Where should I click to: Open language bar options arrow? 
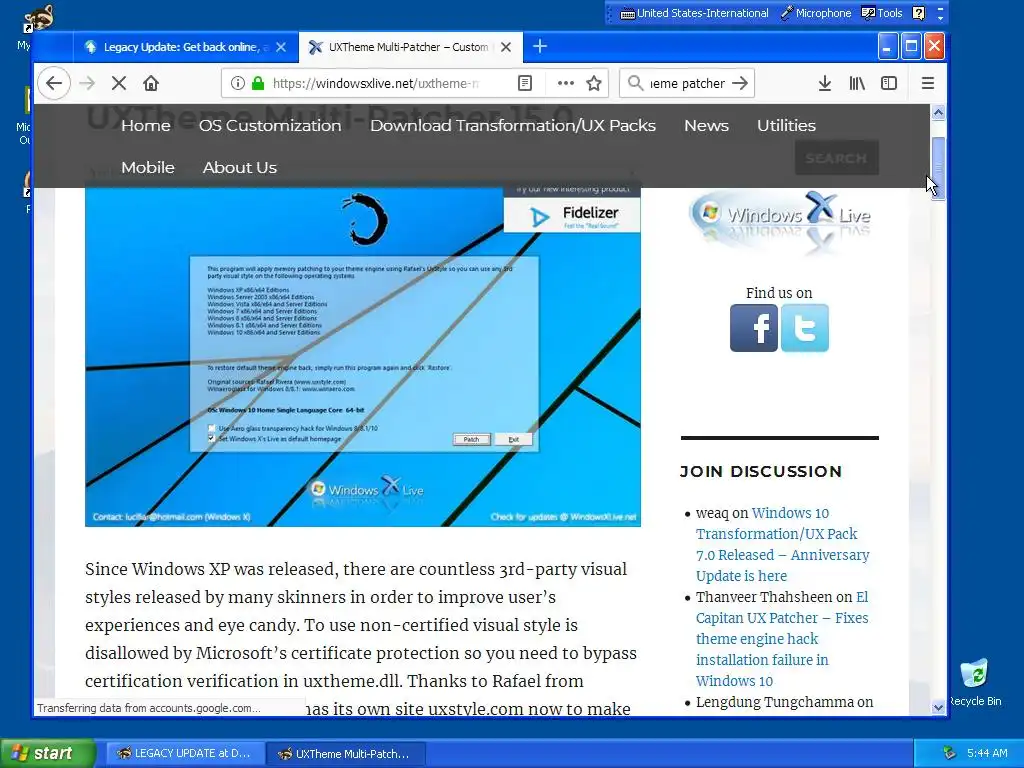[940, 17]
